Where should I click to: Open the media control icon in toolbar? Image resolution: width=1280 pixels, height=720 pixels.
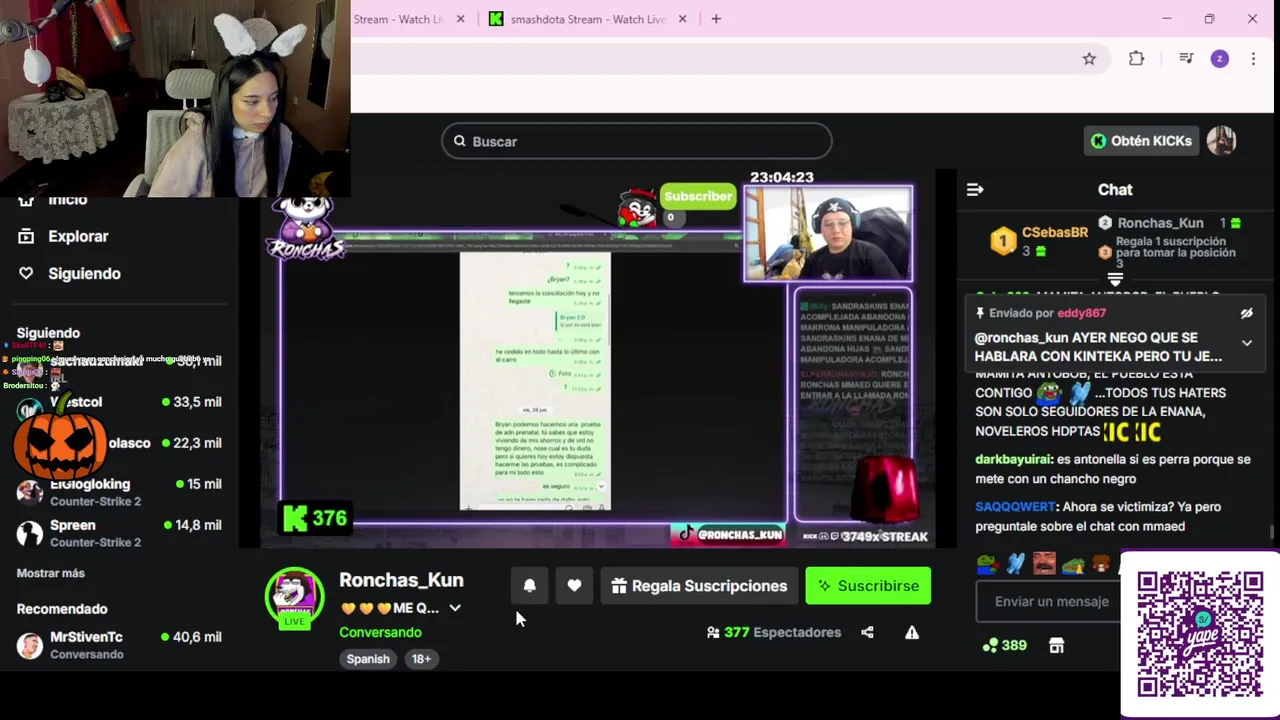pos(1186,59)
